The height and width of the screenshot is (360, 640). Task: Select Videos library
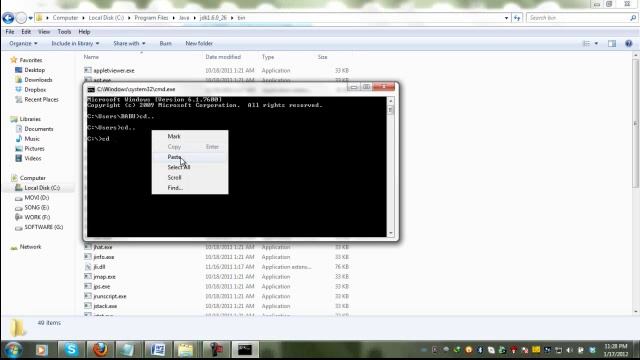[33, 158]
